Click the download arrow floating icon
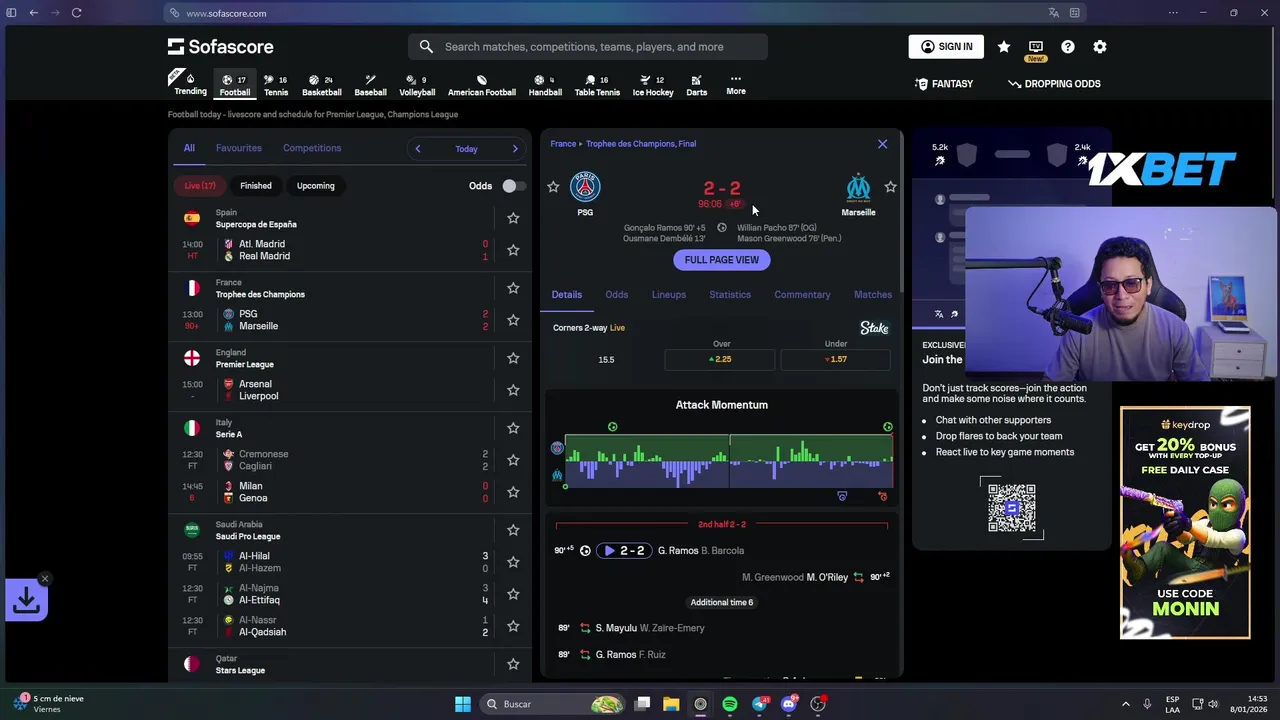Viewport: 1280px width, 720px height. click(26, 600)
